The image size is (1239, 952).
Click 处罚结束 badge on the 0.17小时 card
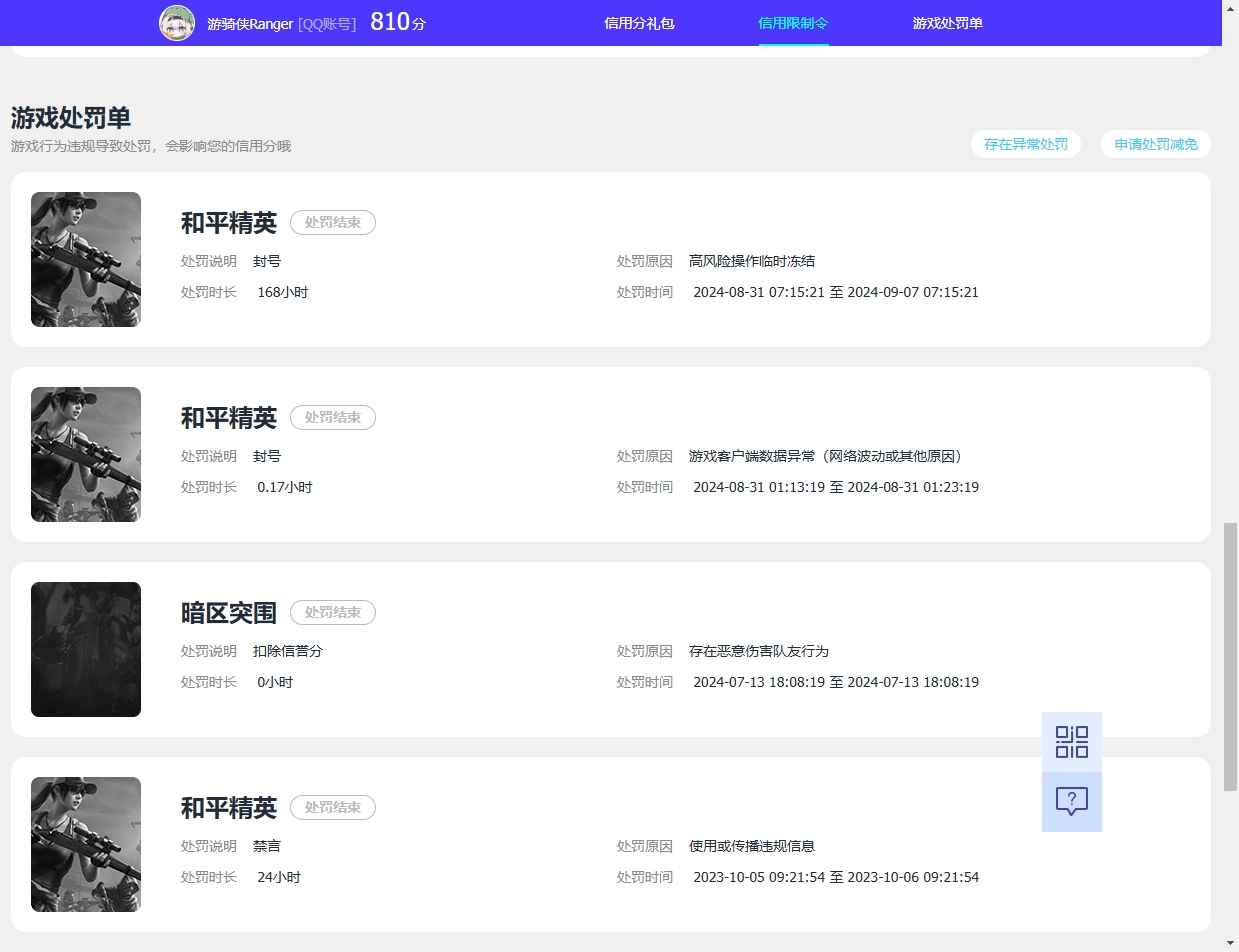pos(333,417)
